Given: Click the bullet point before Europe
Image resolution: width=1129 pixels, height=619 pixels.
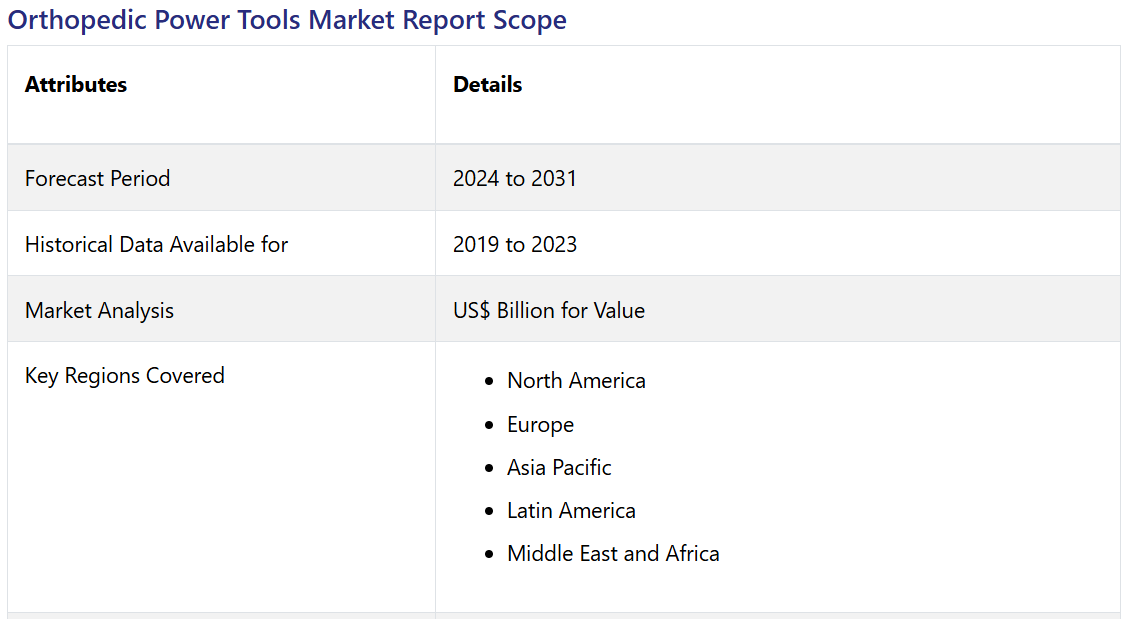Looking at the screenshot, I should point(488,425).
